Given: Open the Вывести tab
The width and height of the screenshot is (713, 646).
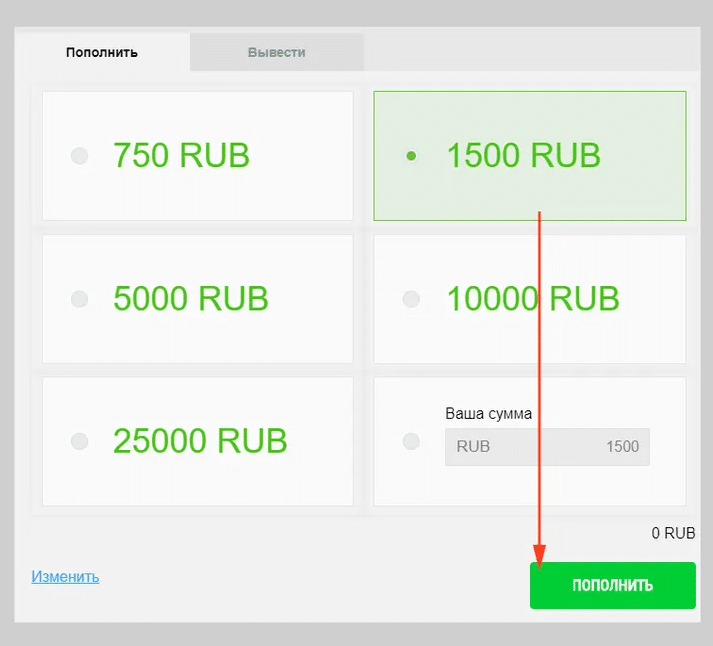Looking at the screenshot, I should click(x=276, y=52).
